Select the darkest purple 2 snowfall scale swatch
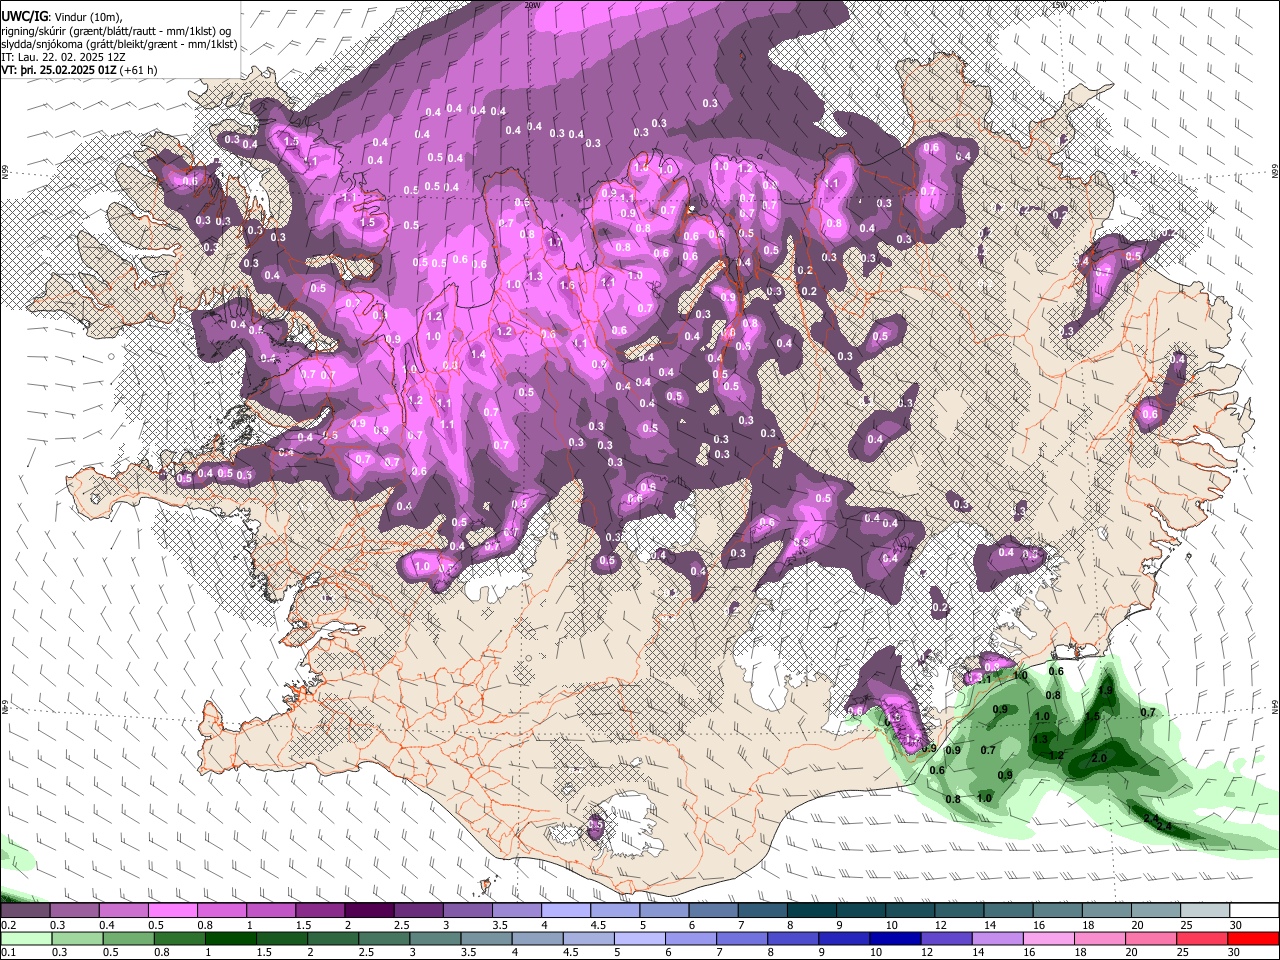 tap(369, 911)
